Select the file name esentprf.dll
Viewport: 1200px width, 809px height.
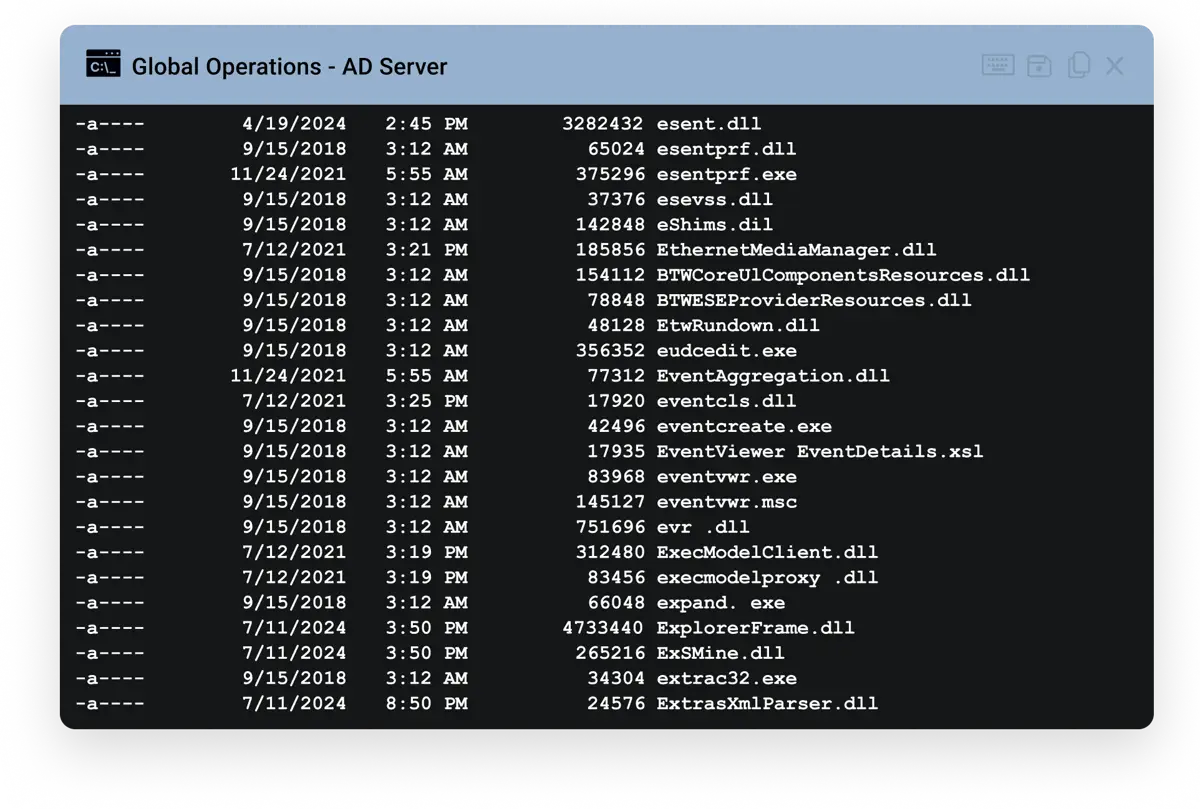click(x=727, y=149)
